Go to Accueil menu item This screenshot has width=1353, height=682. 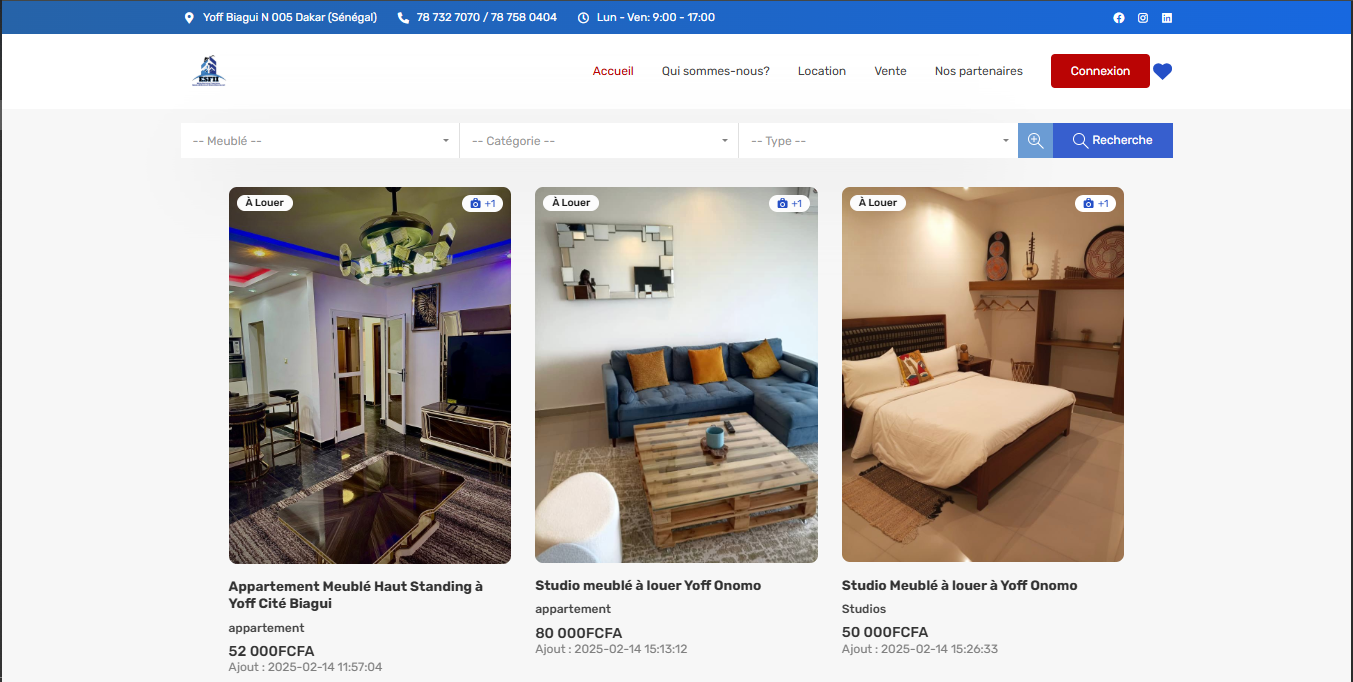(613, 71)
